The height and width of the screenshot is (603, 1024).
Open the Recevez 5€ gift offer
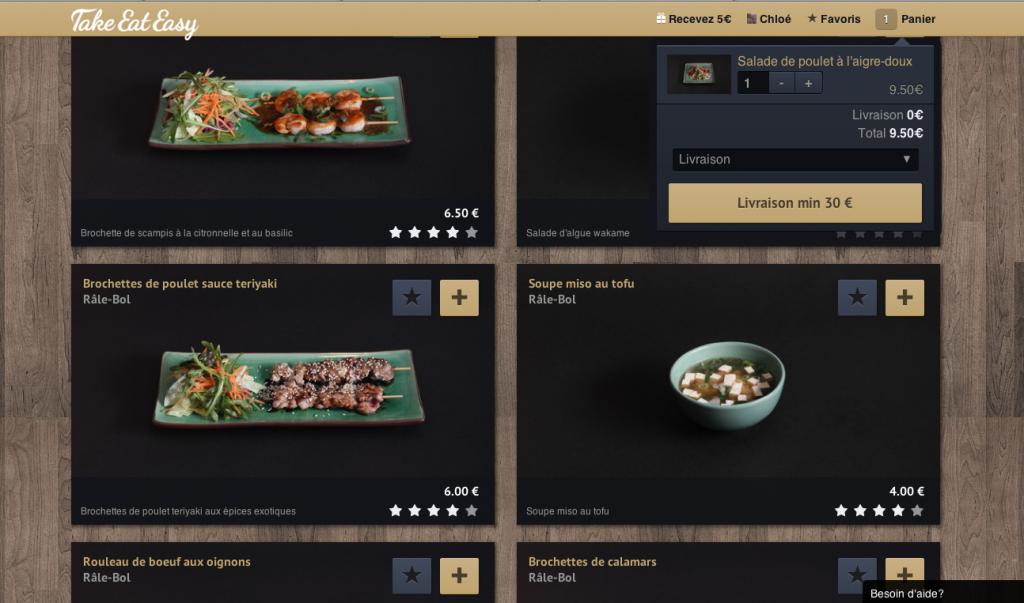694,19
